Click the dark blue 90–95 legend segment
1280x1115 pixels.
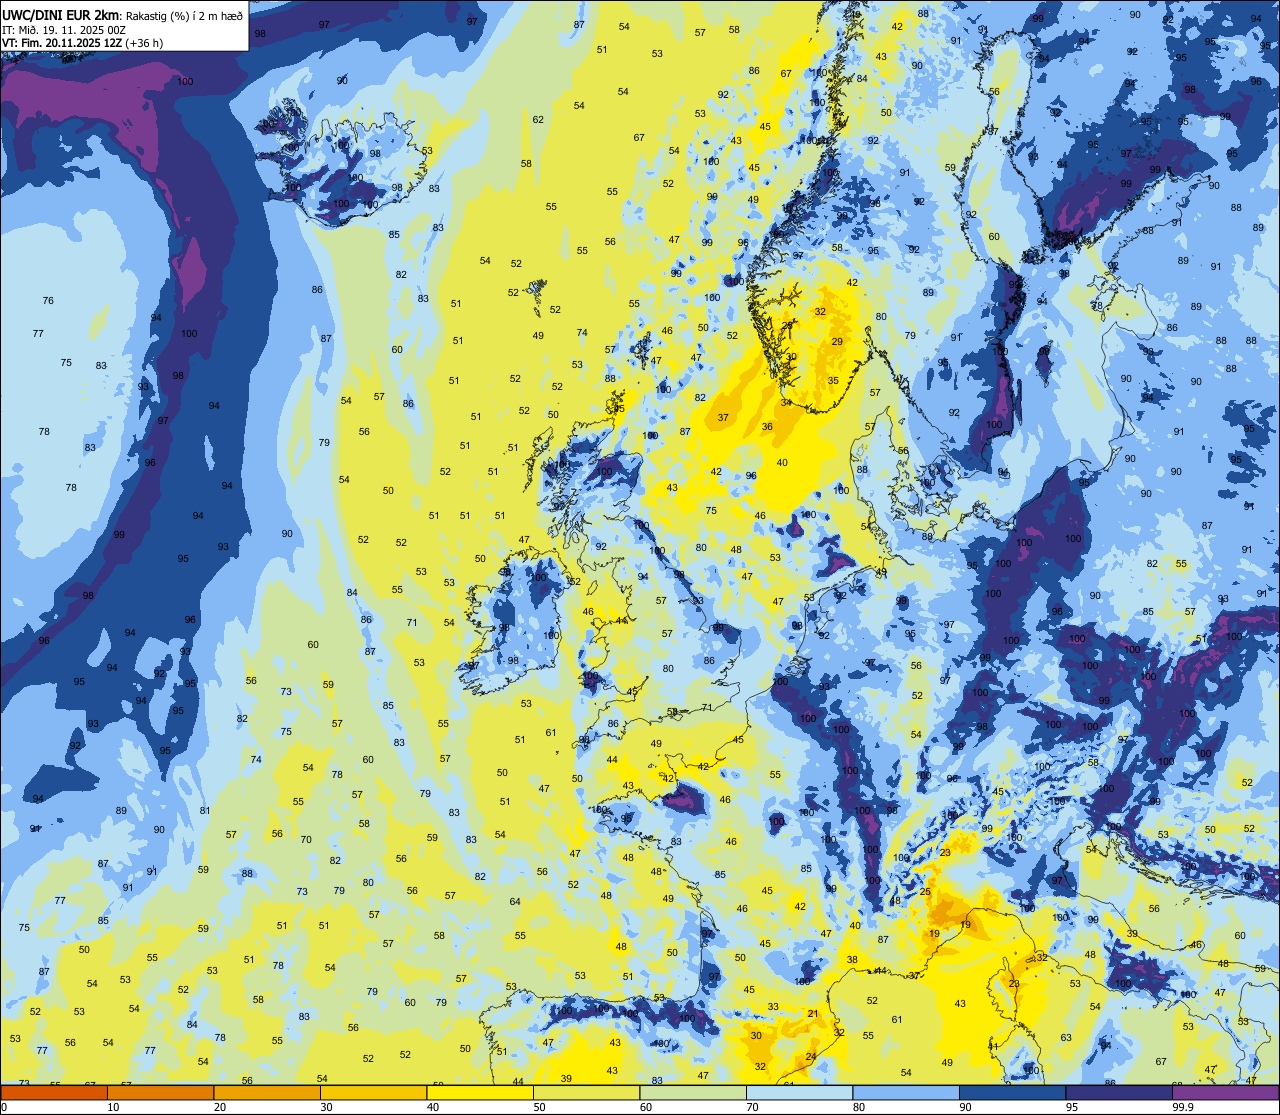1013,1092
